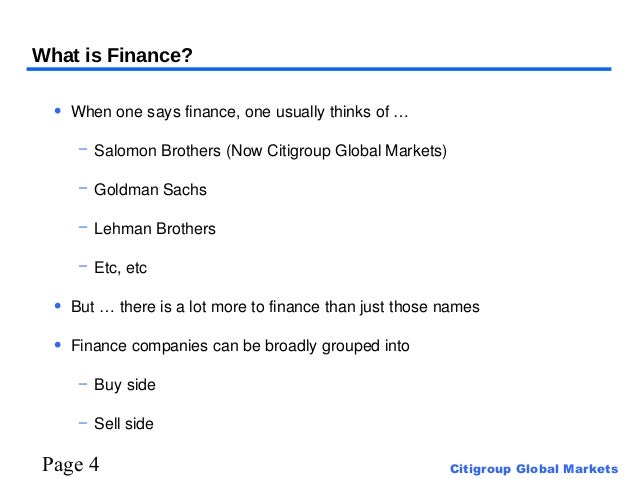Viewport: 638px width, 479px height.
Task: Click the 'Etc, etc' line
Action: point(120,268)
